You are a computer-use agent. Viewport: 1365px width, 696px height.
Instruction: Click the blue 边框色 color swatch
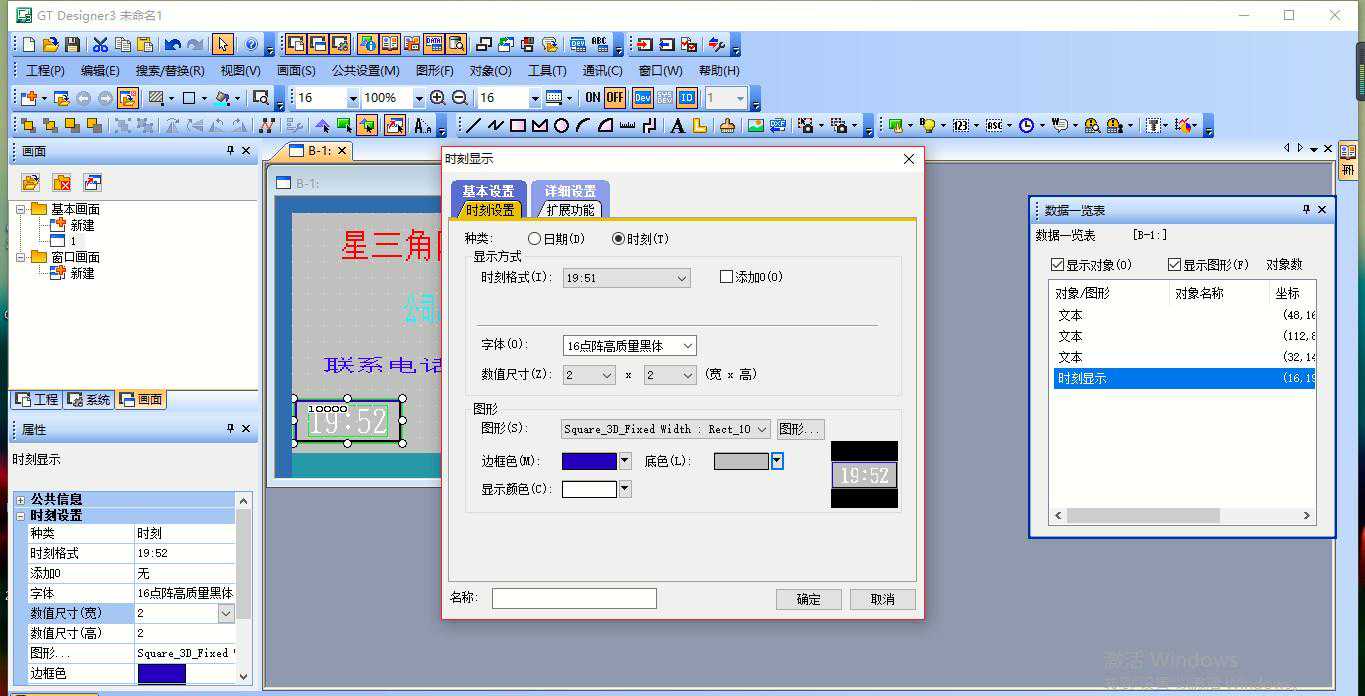pos(589,461)
